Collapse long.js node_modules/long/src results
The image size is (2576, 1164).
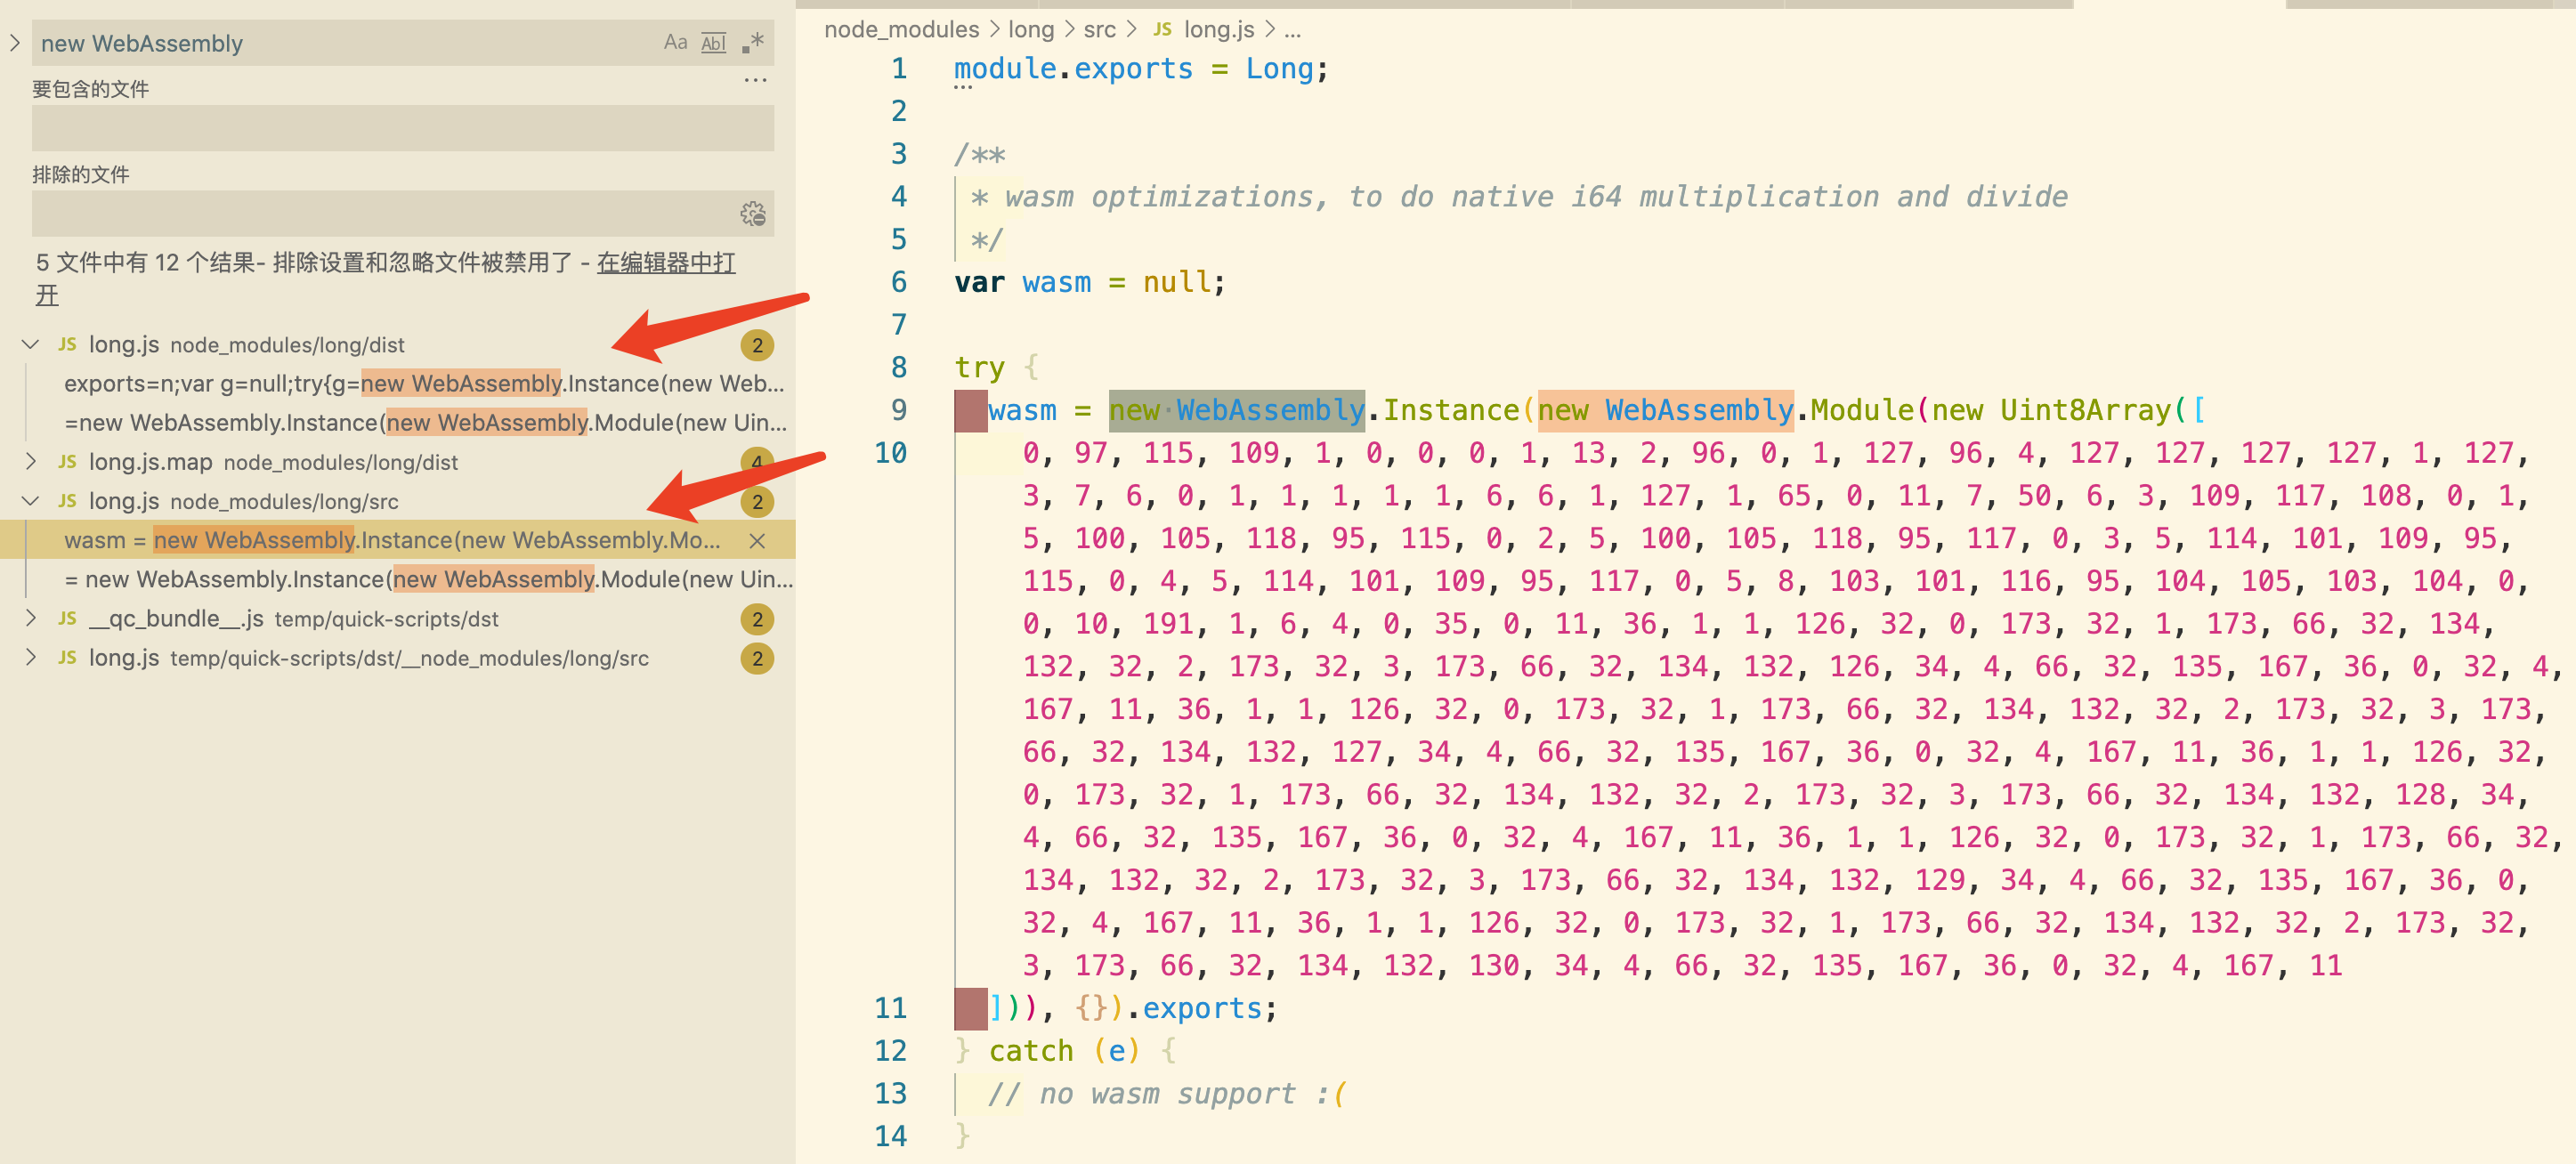pos(31,501)
